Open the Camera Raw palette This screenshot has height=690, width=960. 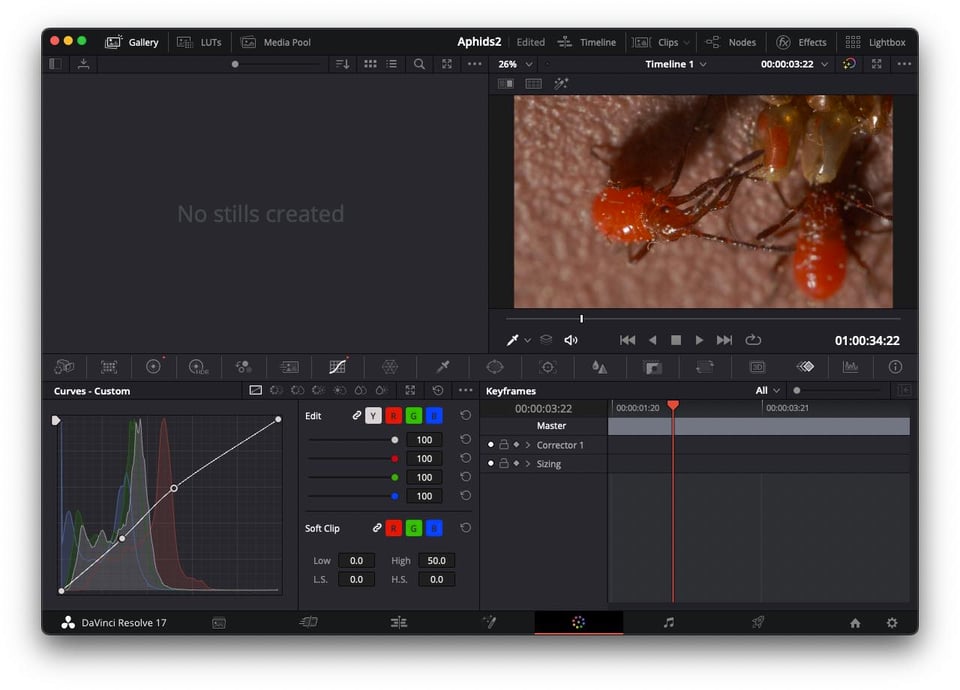64,367
